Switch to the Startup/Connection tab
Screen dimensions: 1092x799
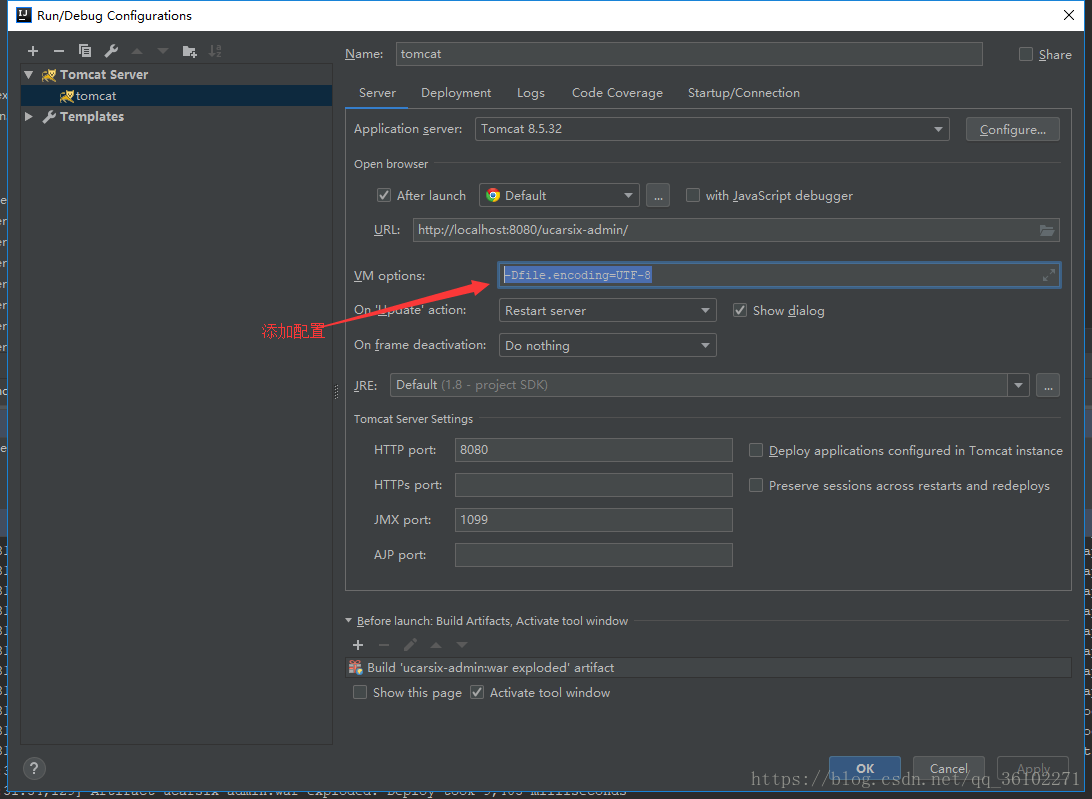[x=744, y=93]
